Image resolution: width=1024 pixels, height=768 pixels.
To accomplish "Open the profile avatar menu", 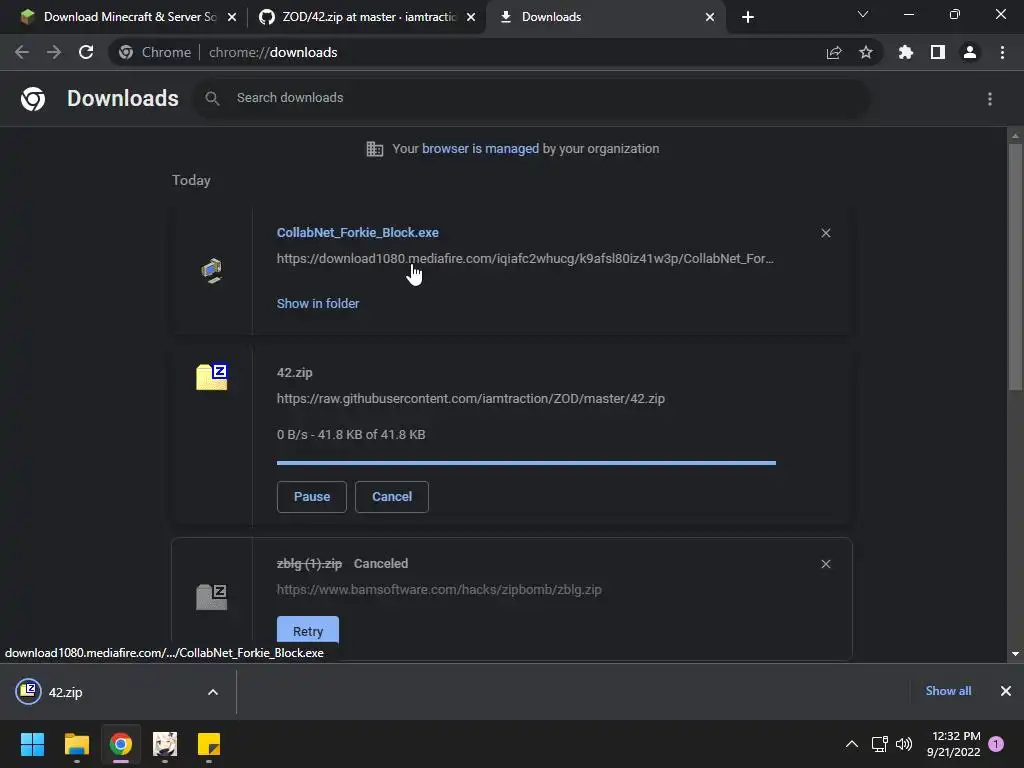I will coord(970,52).
